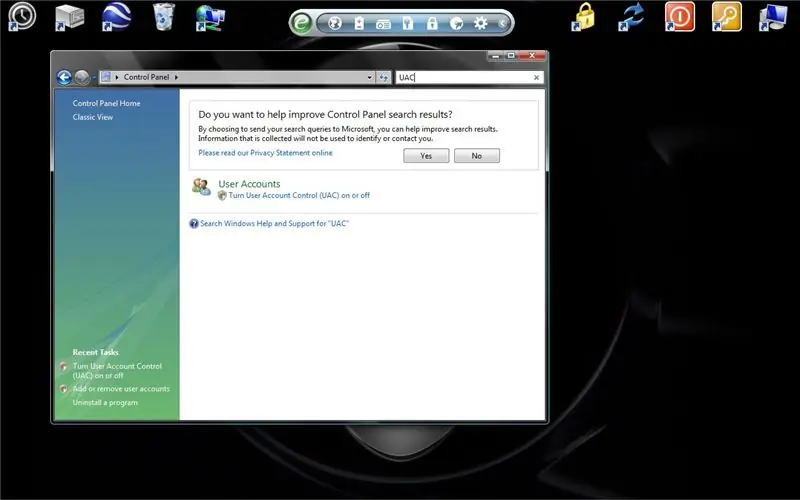Viewport: 800px width, 500px height.
Task: Open Turn User Account Control on or off
Action: tap(299, 195)
